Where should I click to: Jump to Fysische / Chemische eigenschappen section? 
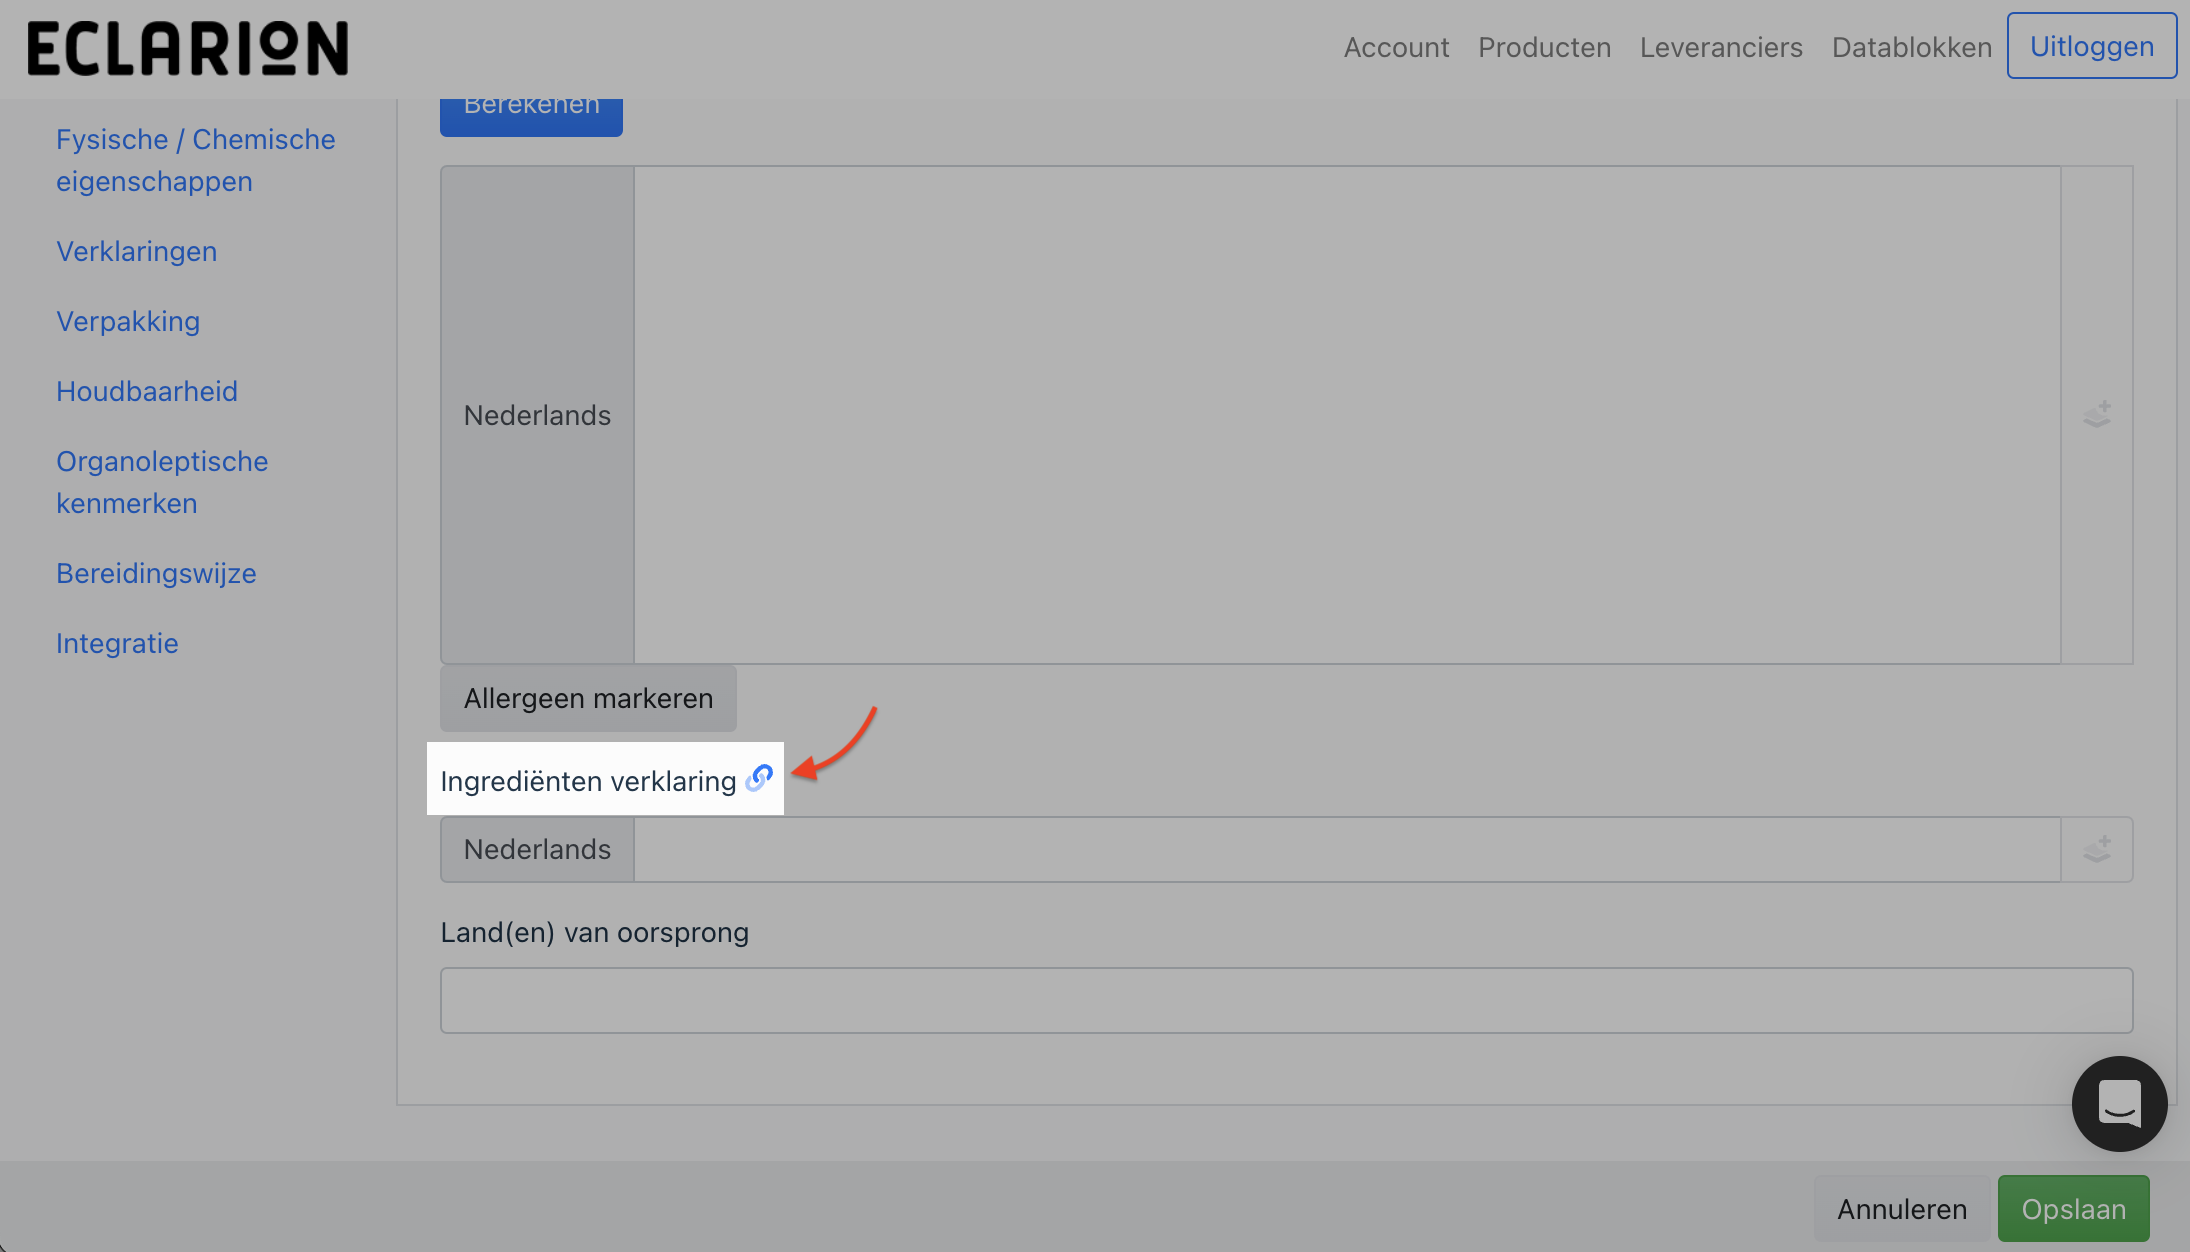click(195, 160)
